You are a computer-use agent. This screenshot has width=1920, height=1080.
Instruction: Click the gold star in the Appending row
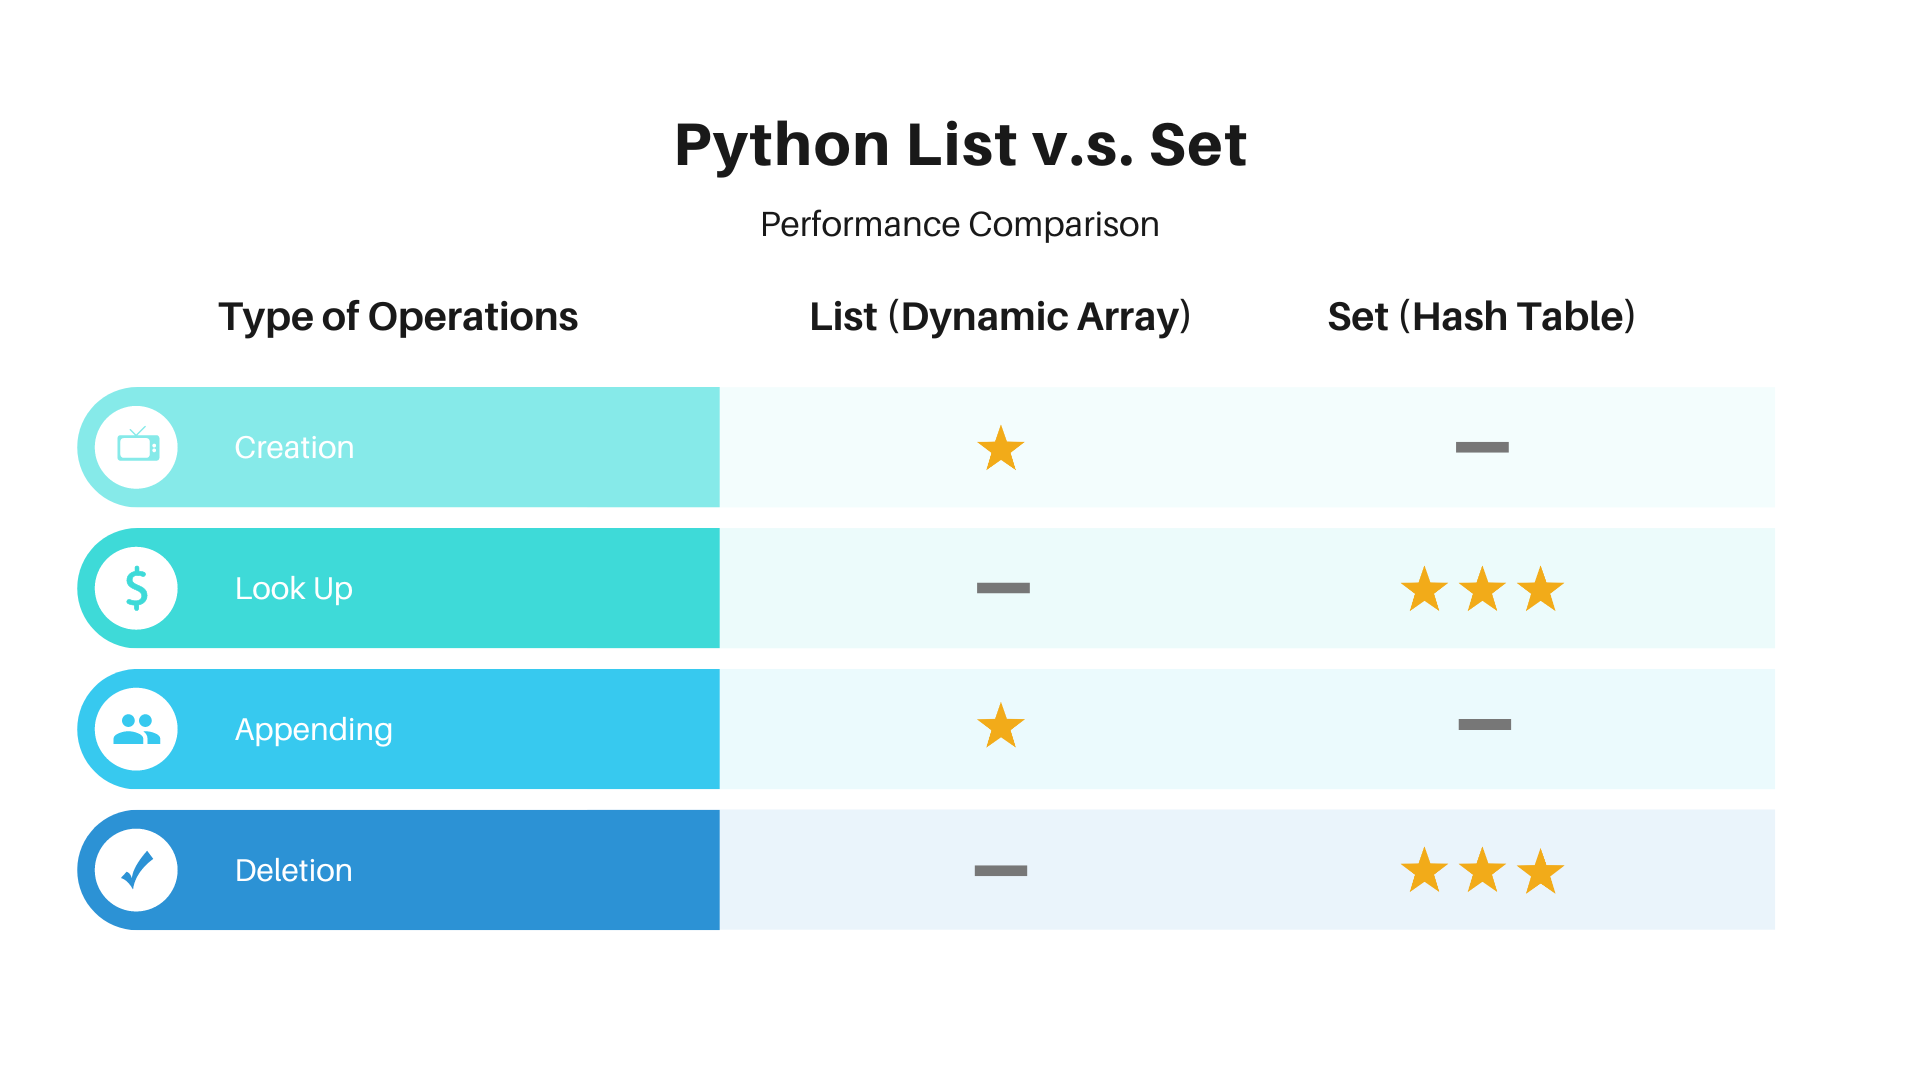tap(1001, 726)
